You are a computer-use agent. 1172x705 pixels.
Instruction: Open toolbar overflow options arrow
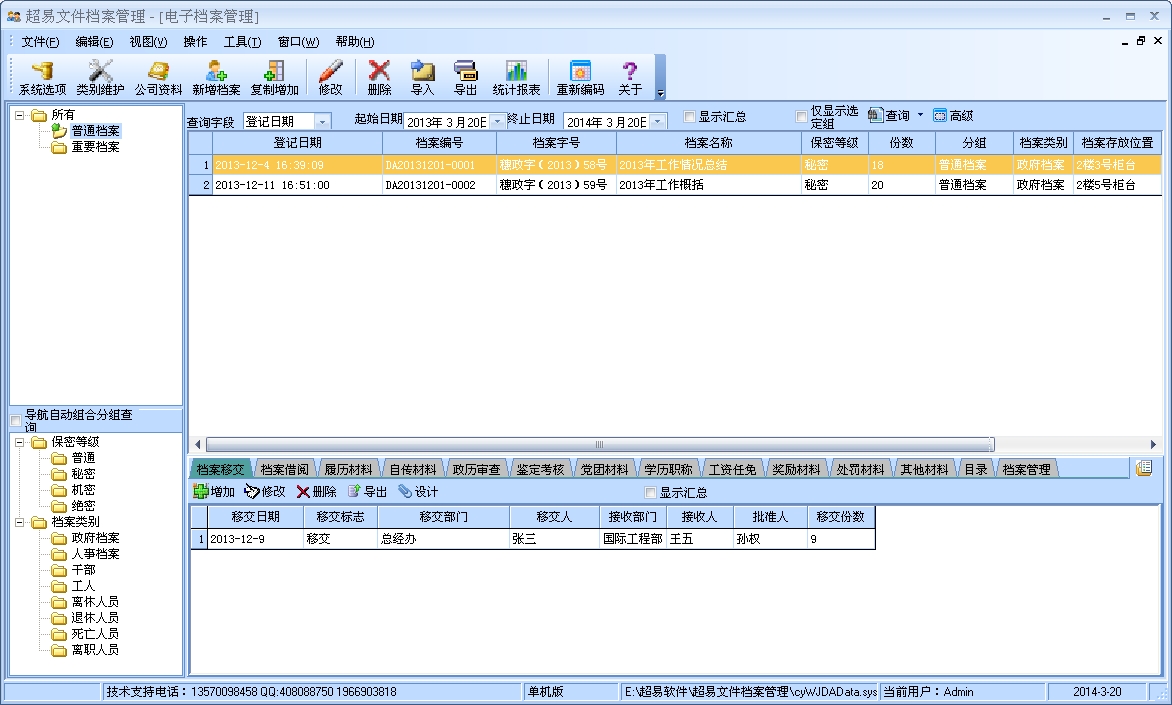click(x=660, y=93)
